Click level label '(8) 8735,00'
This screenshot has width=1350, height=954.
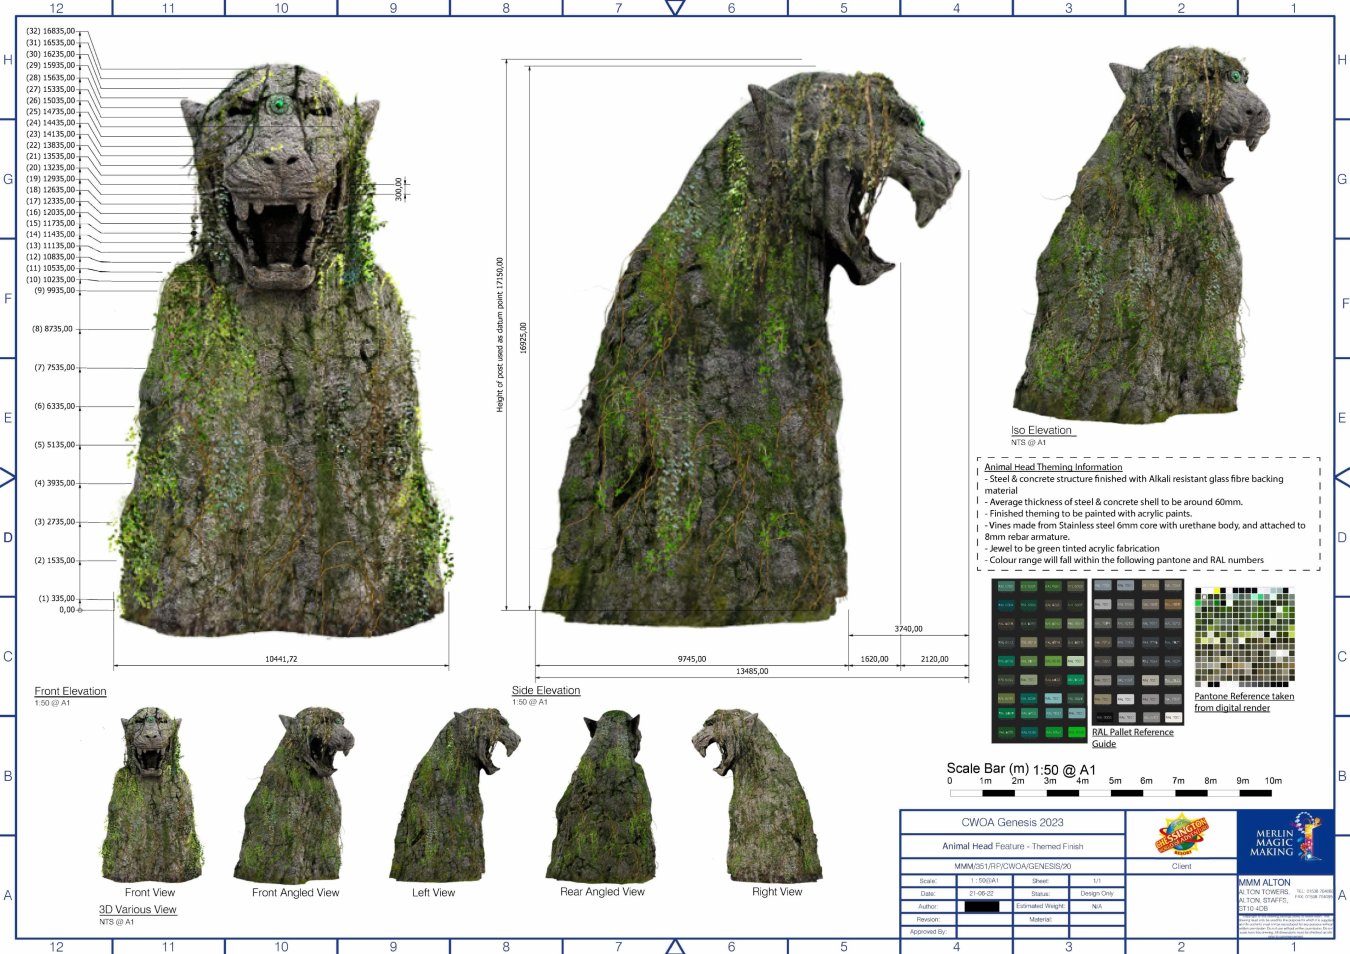pyautogui.click(x=52, y=328)
